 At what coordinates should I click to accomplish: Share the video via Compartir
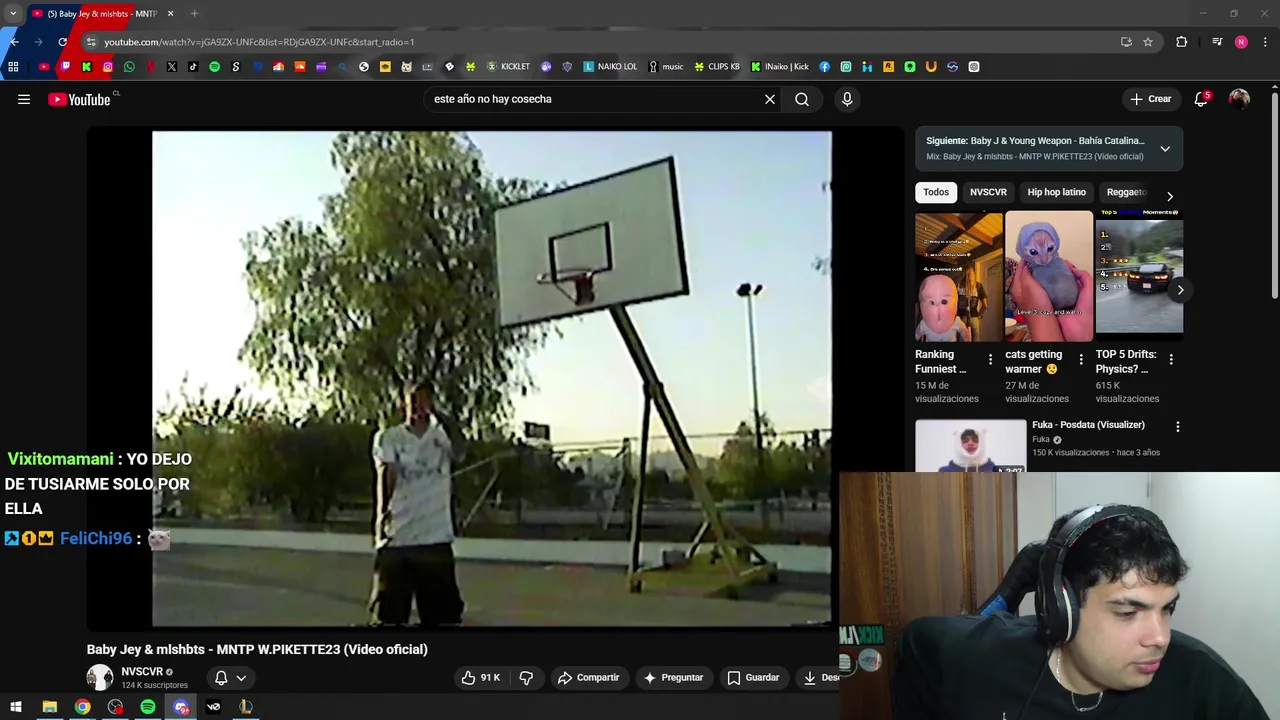click(589, 678)
